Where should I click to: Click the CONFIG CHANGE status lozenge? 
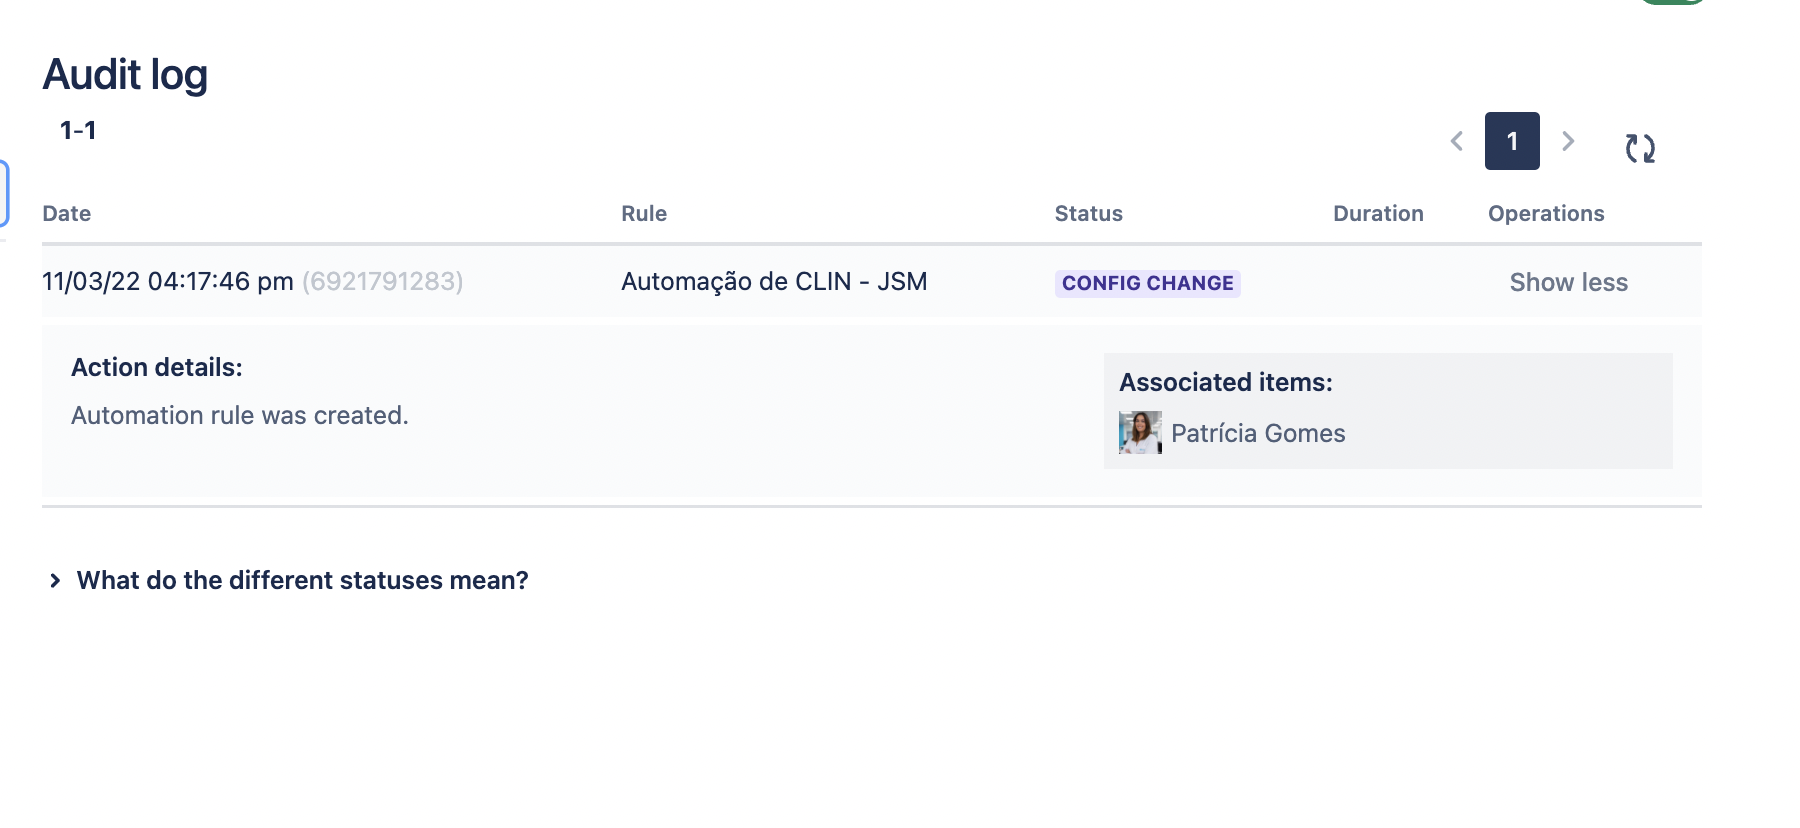tap(1147, 283)
